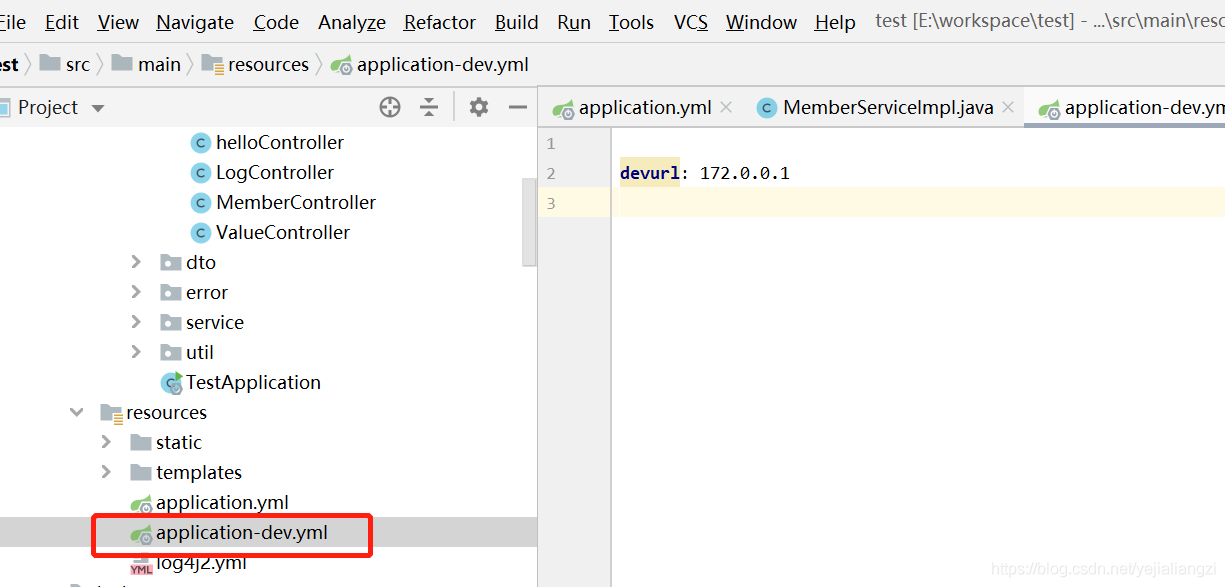Open the Help menu
The image size is (1225, 587).
pyautogui.click(x=835, y=22)
